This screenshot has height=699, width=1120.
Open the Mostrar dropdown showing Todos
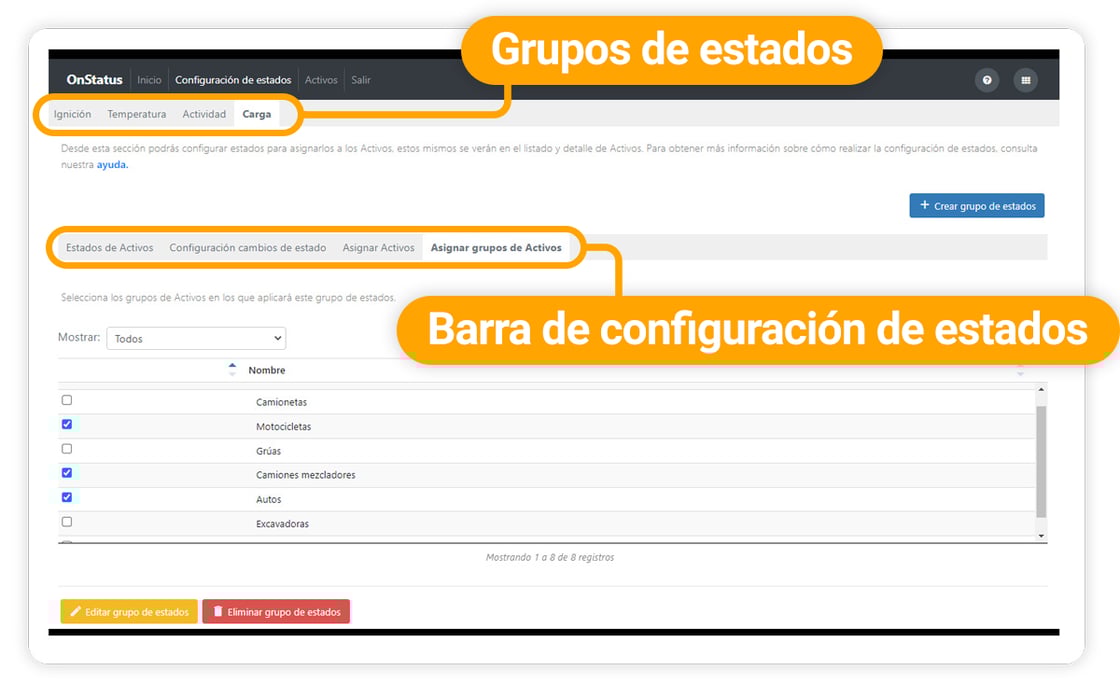196,338
